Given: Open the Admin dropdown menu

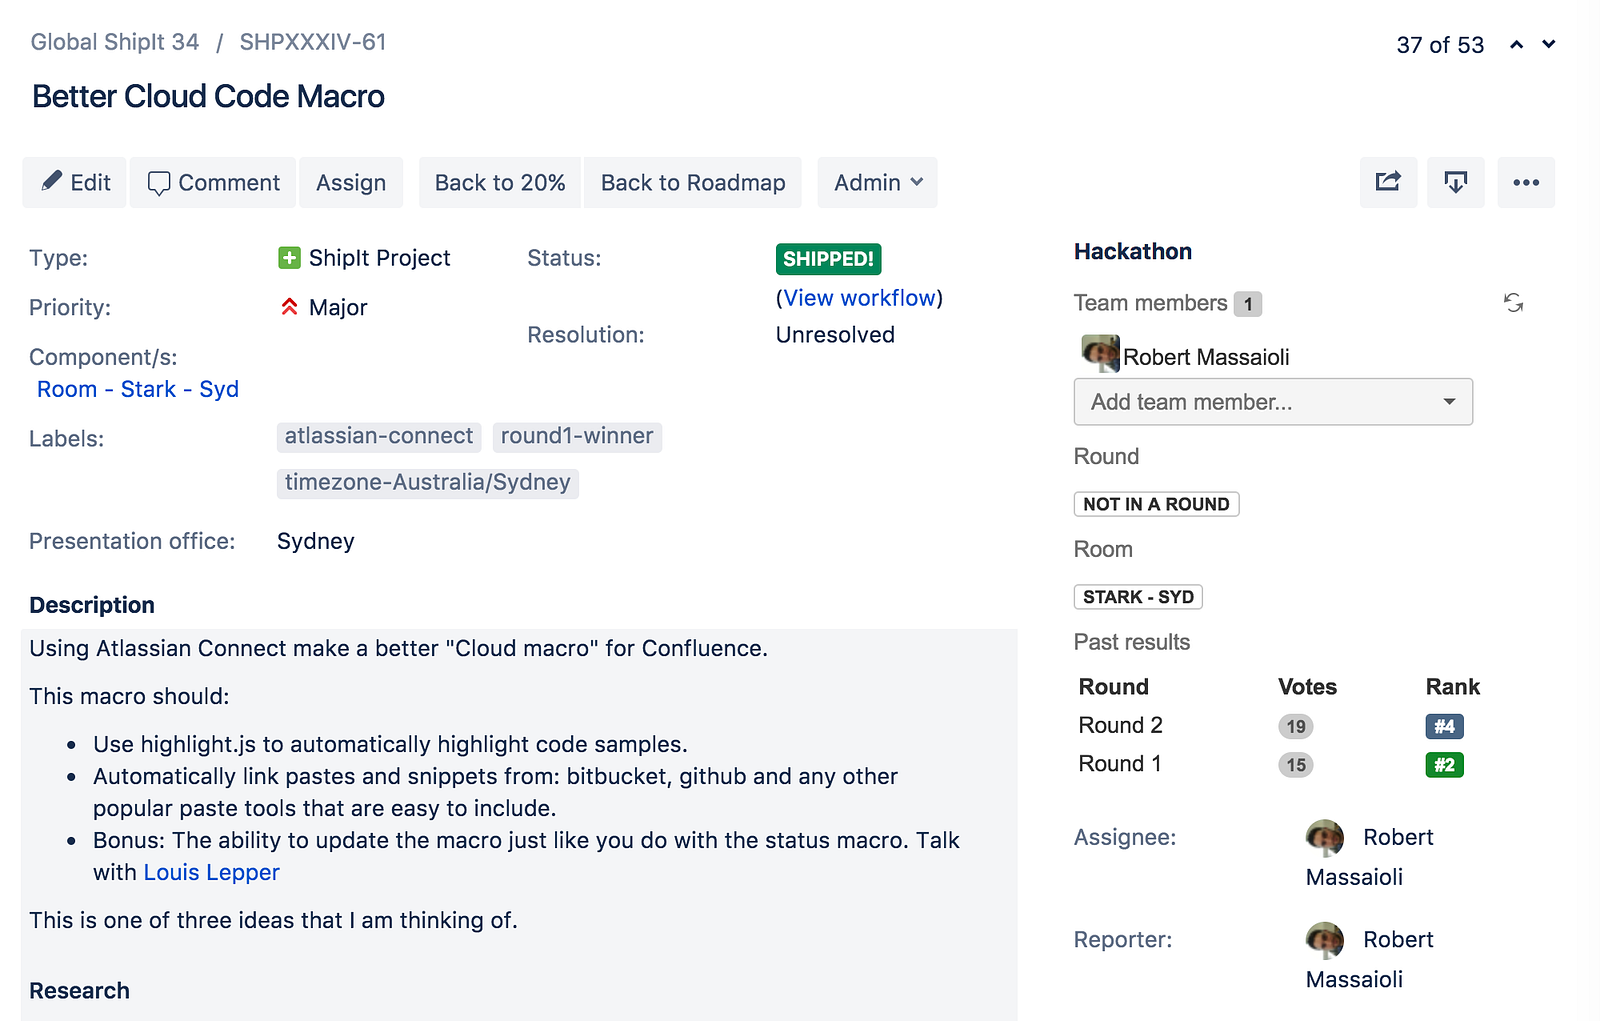Looking at the screenshot, I should coord(877,183).
